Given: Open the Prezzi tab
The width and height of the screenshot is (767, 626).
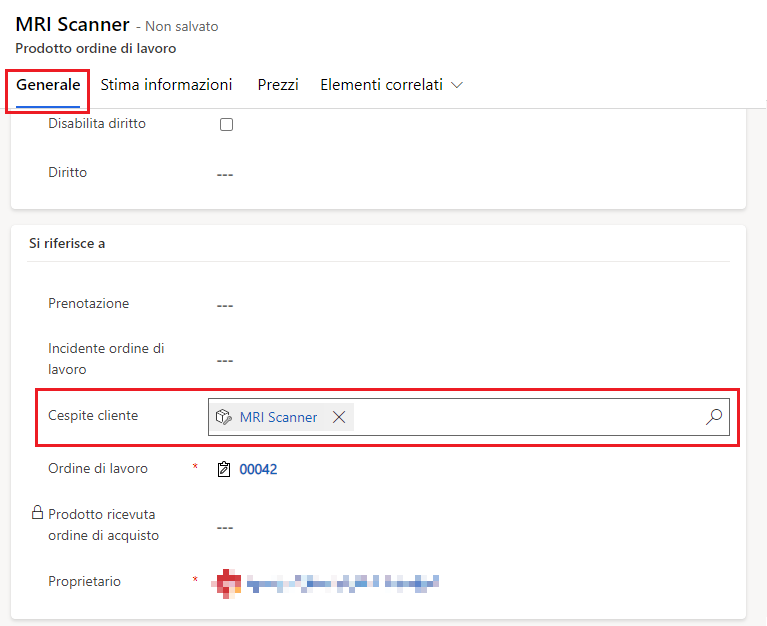Looking at the screenshot, I should pyautogui.click(x=278, y=85).
